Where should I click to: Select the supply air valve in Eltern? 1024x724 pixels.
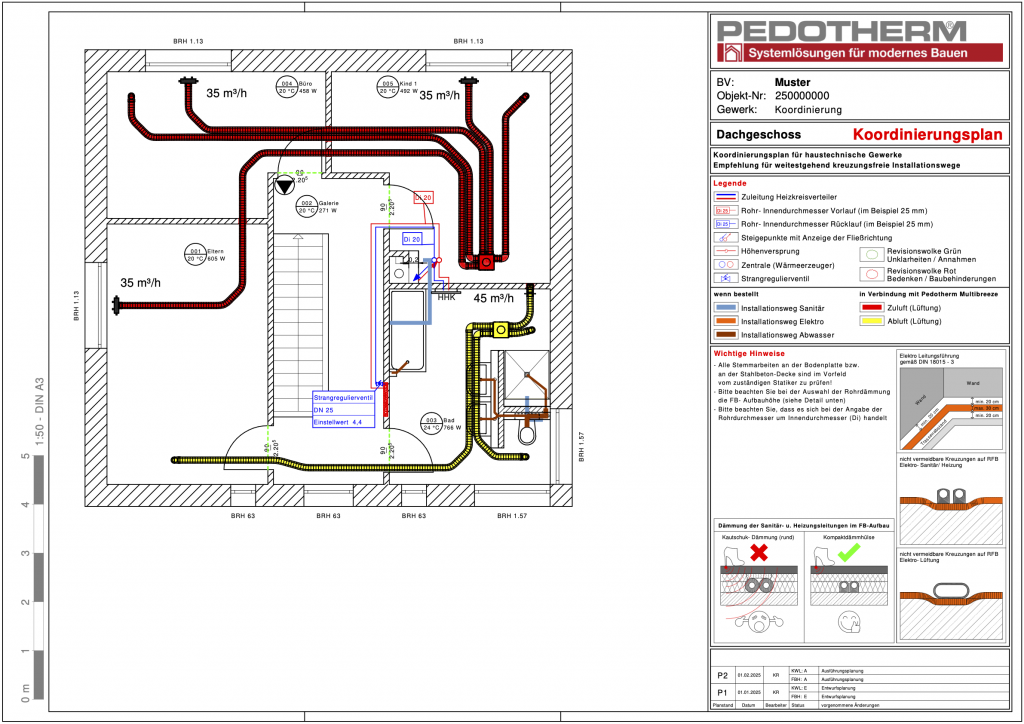click(x=116, y=305)
